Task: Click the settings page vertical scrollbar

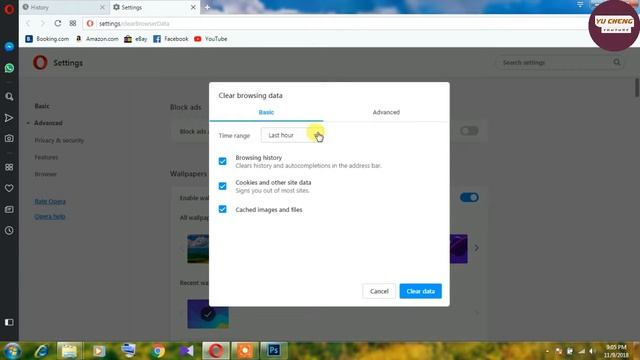Action: [x=637, y=88]
